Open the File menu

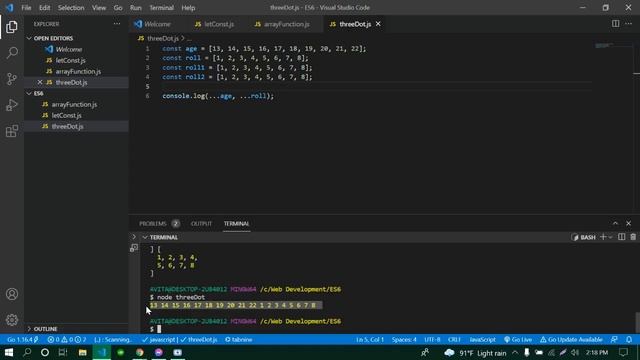[x=26, y=8]
